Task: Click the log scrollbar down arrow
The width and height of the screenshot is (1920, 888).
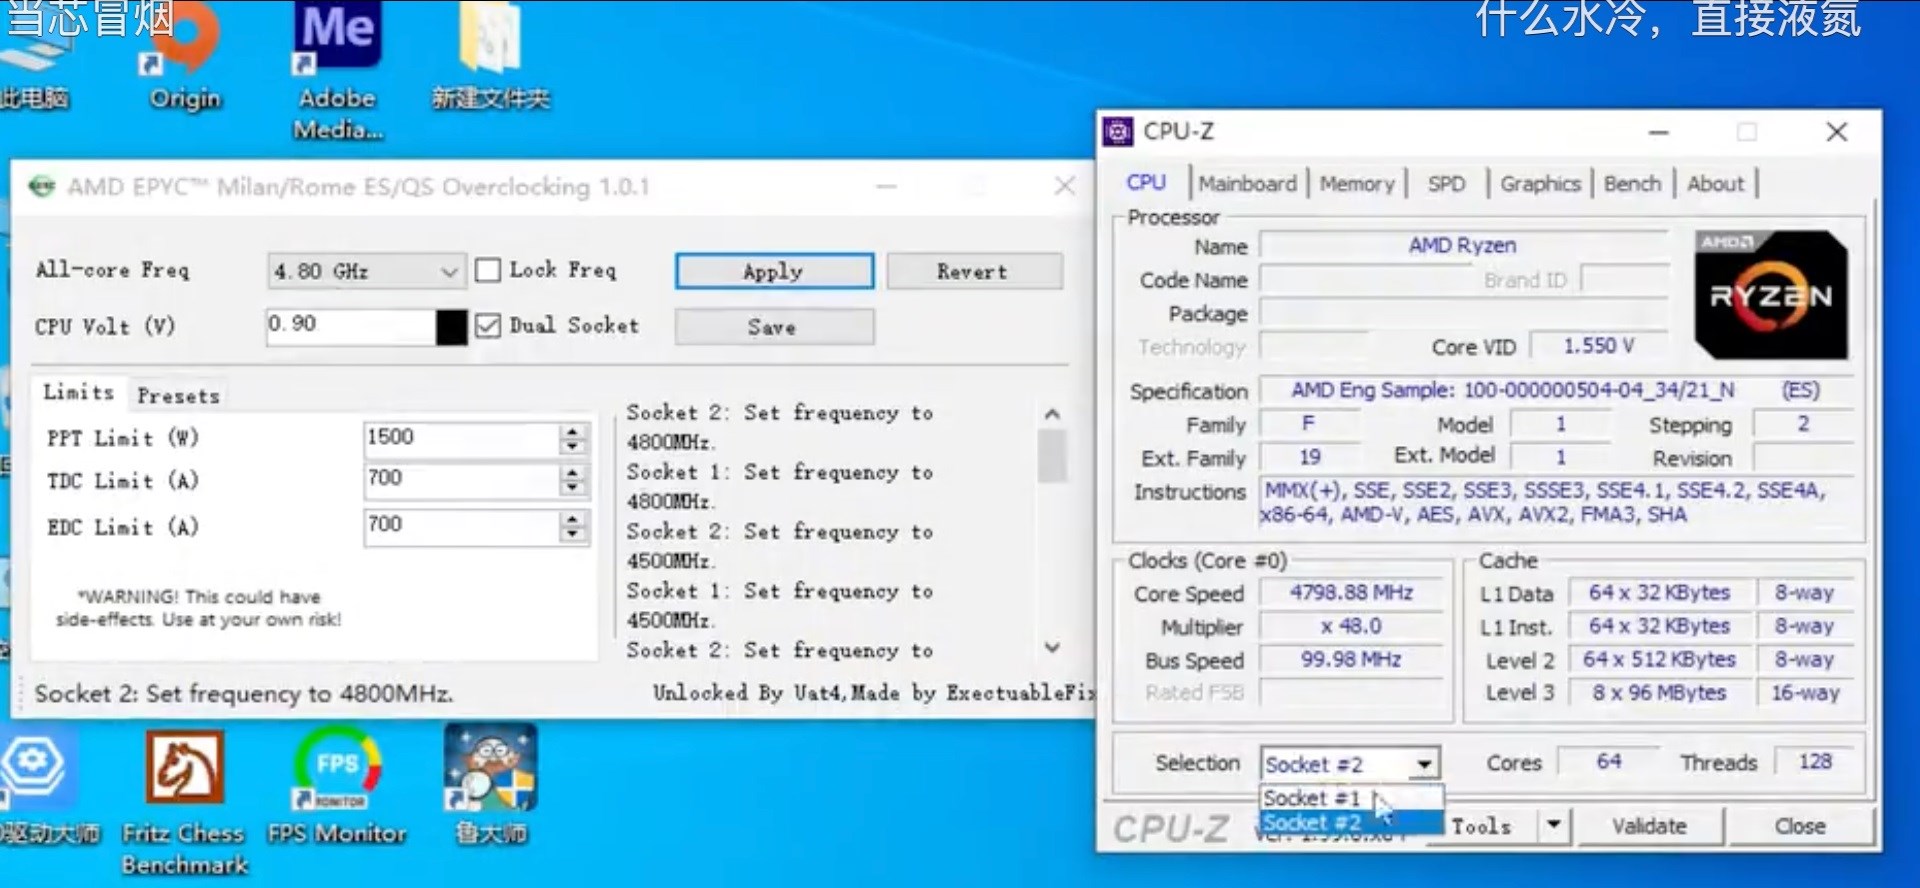Action: click(1052, 647)
